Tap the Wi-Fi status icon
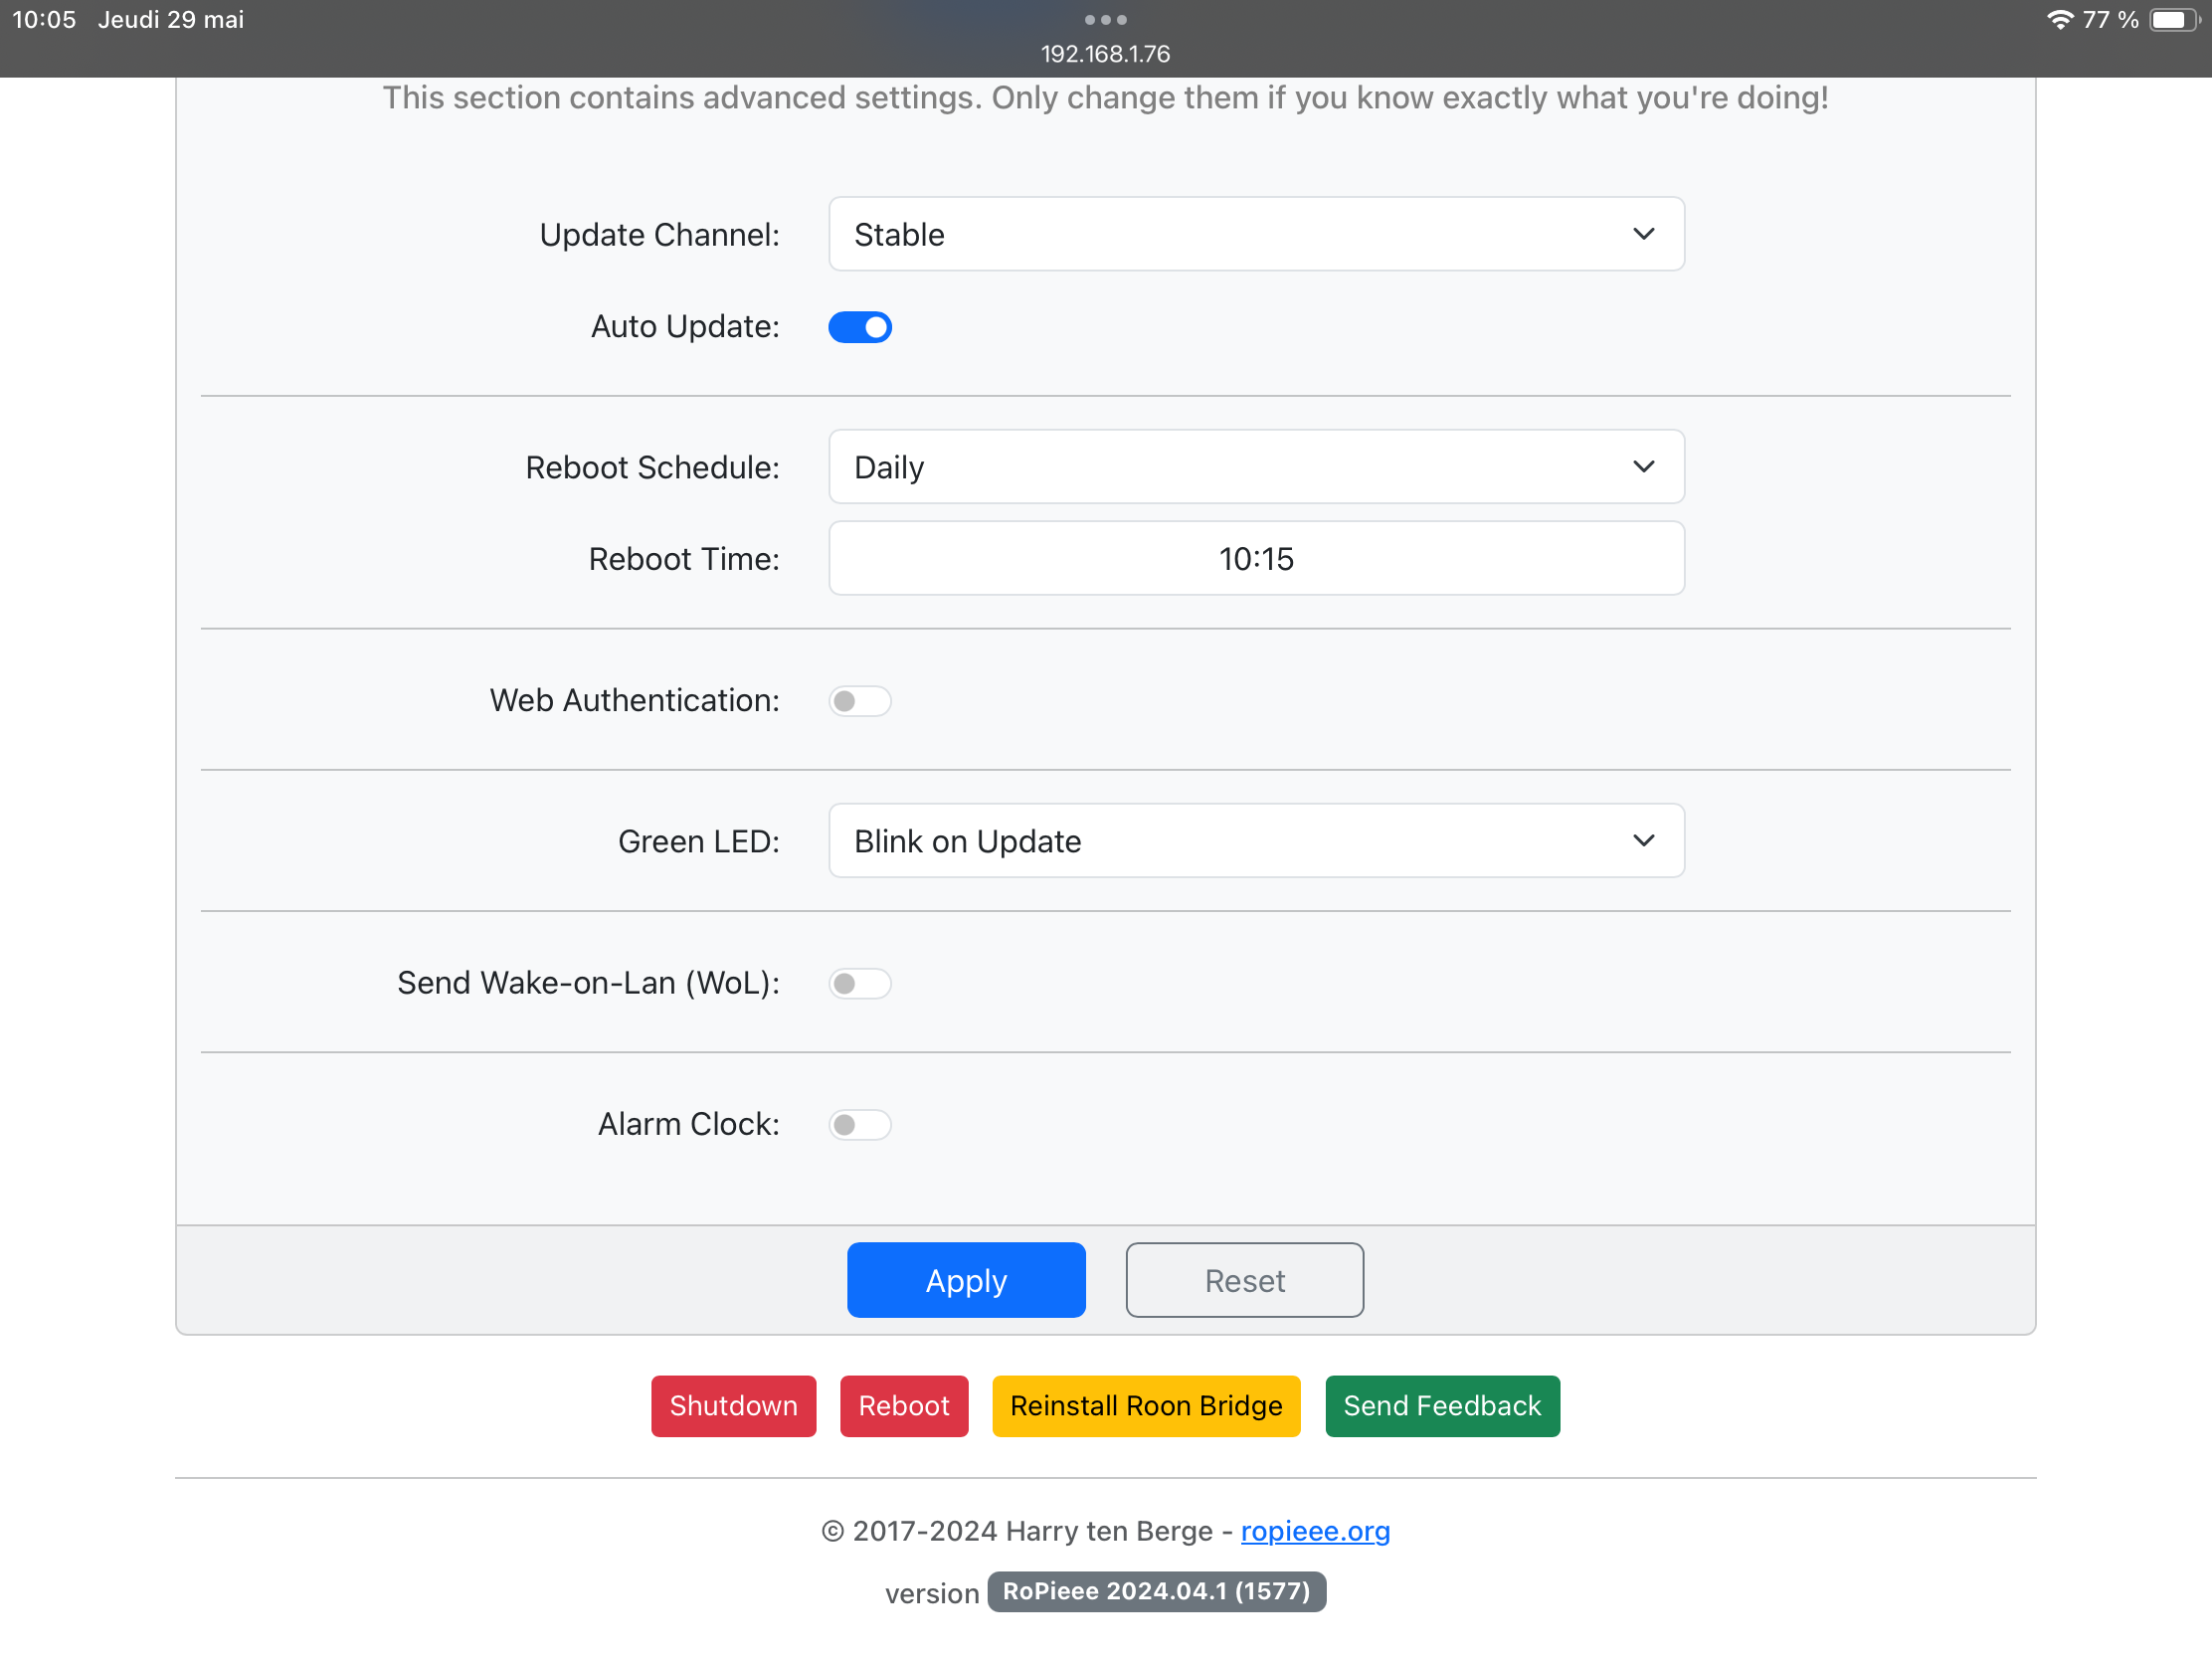Viewport: 2212px width, 1659px height. 2059,20
